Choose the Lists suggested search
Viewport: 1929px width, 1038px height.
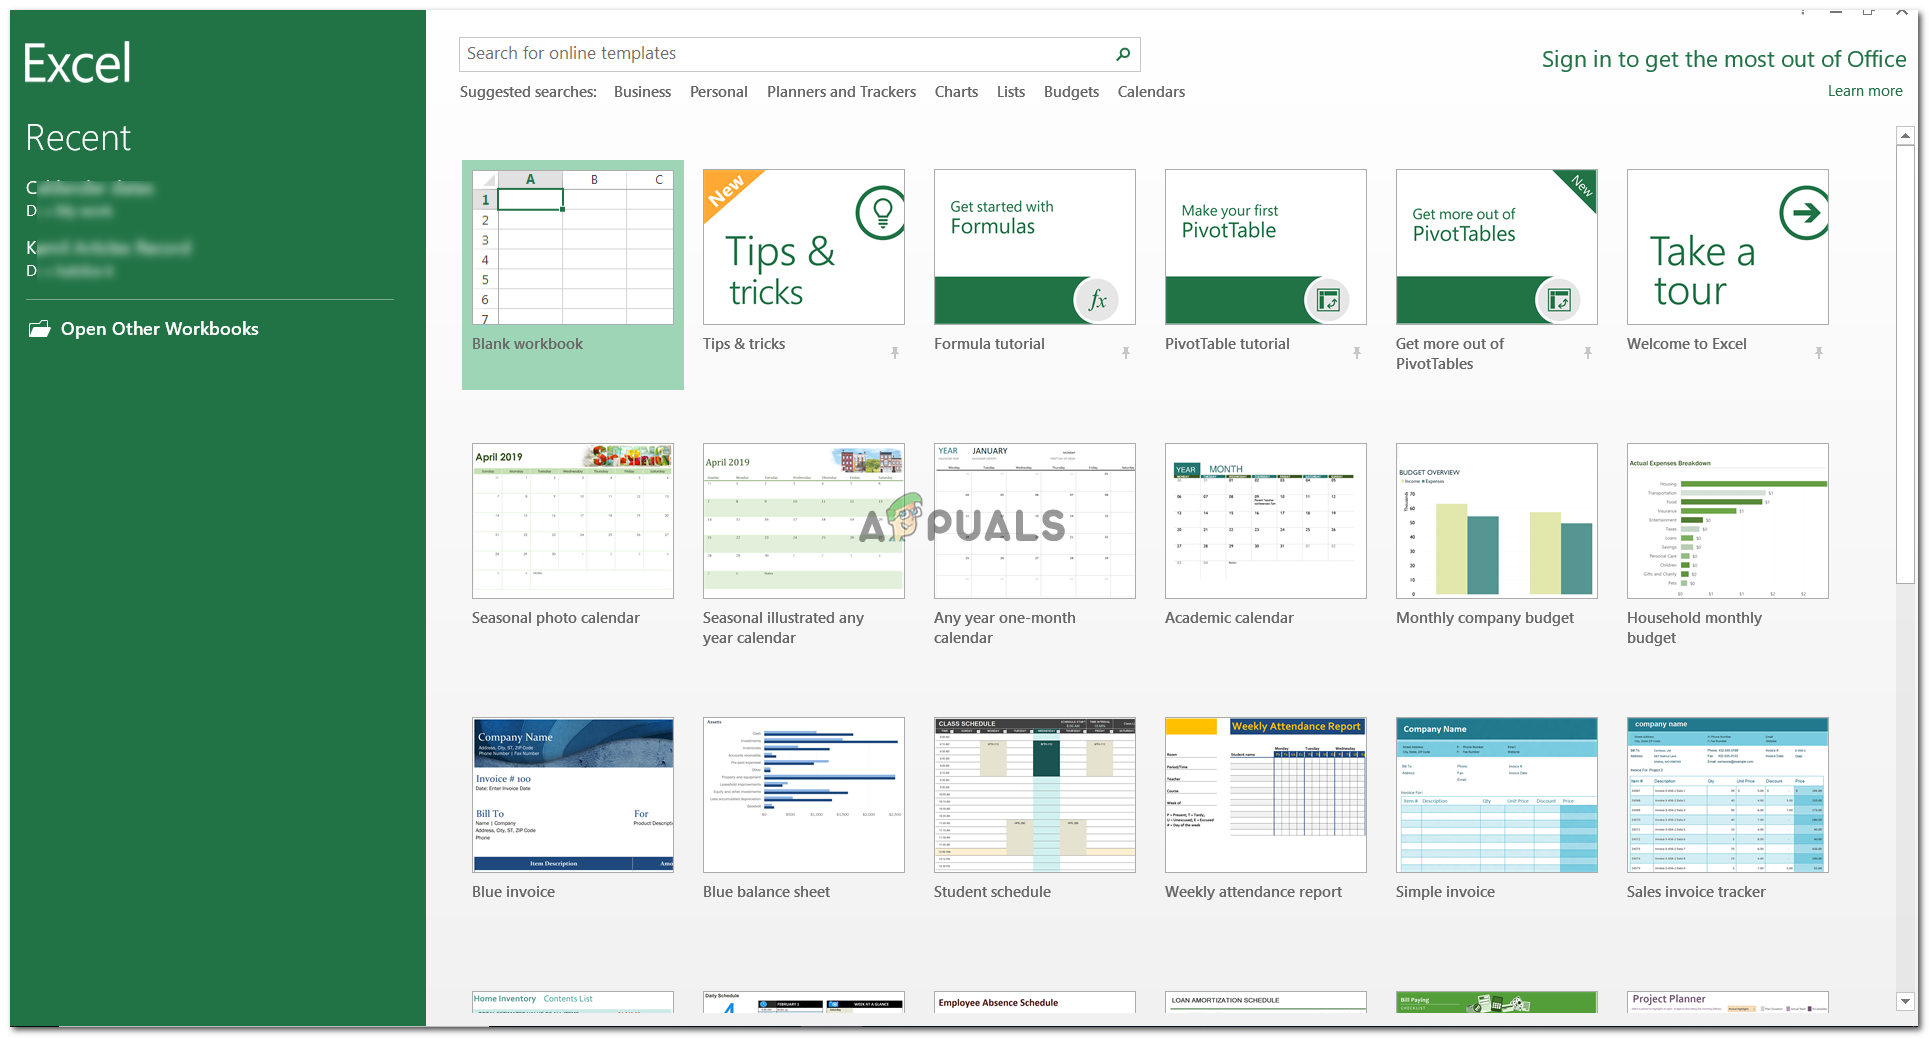point(1011,92)
